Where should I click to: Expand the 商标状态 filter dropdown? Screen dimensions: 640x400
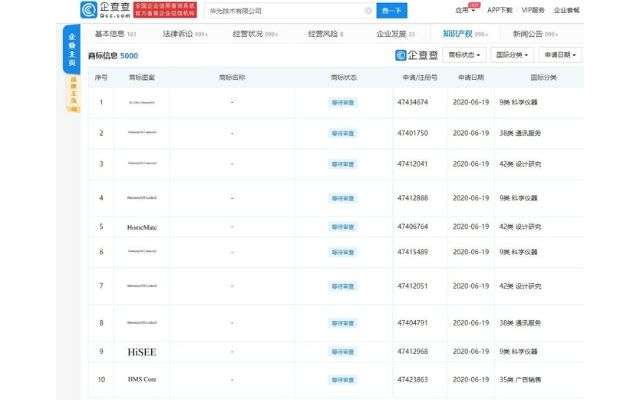coord(464,55)
